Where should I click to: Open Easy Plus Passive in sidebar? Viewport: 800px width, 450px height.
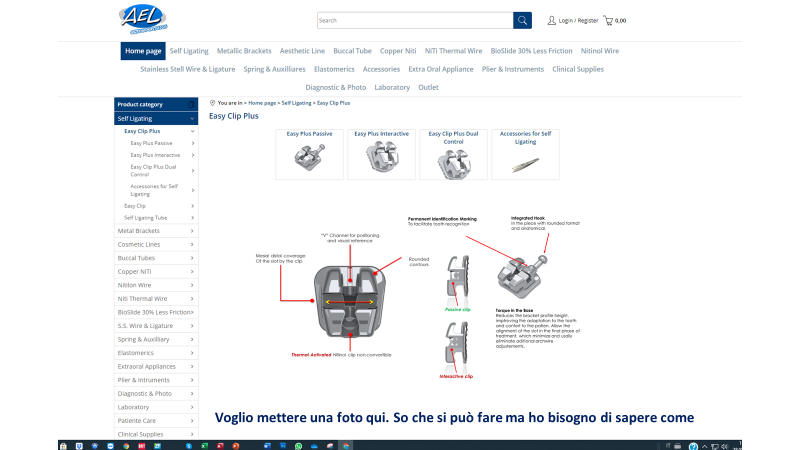pos(151,143)
